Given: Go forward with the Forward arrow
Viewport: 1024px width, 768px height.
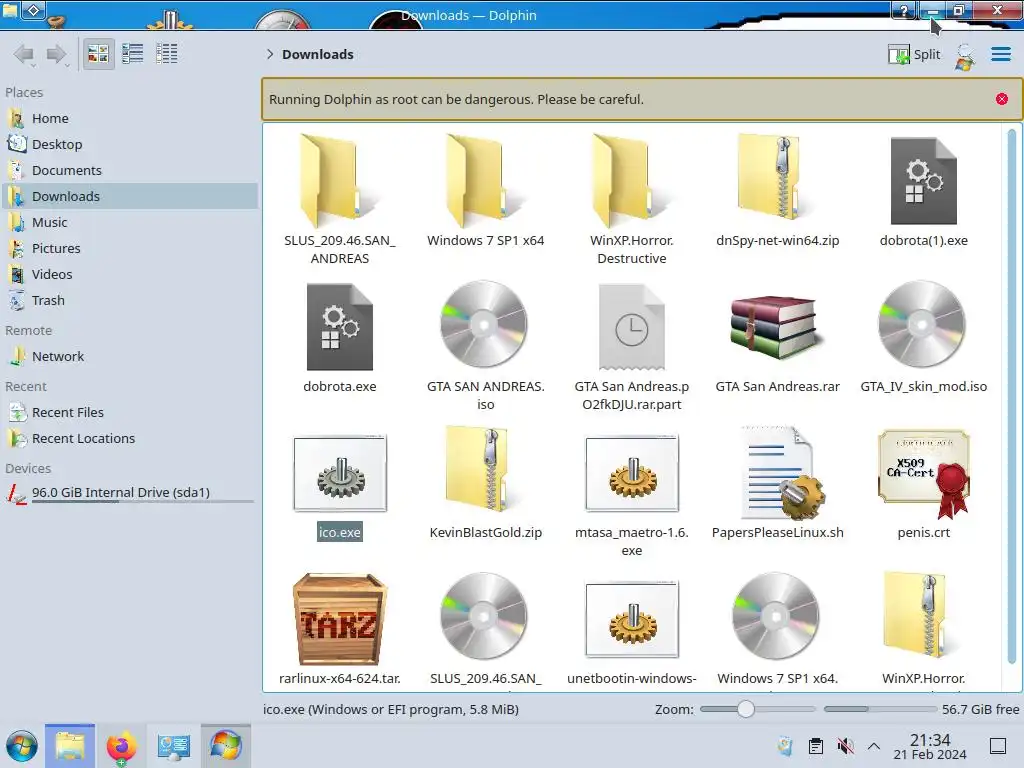Looking at the screenshot, I should (x=57, y=54).
